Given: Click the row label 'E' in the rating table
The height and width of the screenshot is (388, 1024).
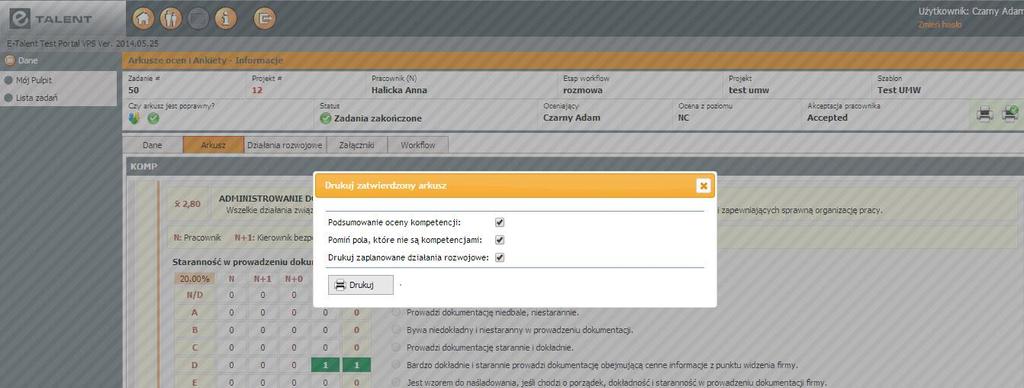Looking at the screenshot, I should click(x=194, y=382).
